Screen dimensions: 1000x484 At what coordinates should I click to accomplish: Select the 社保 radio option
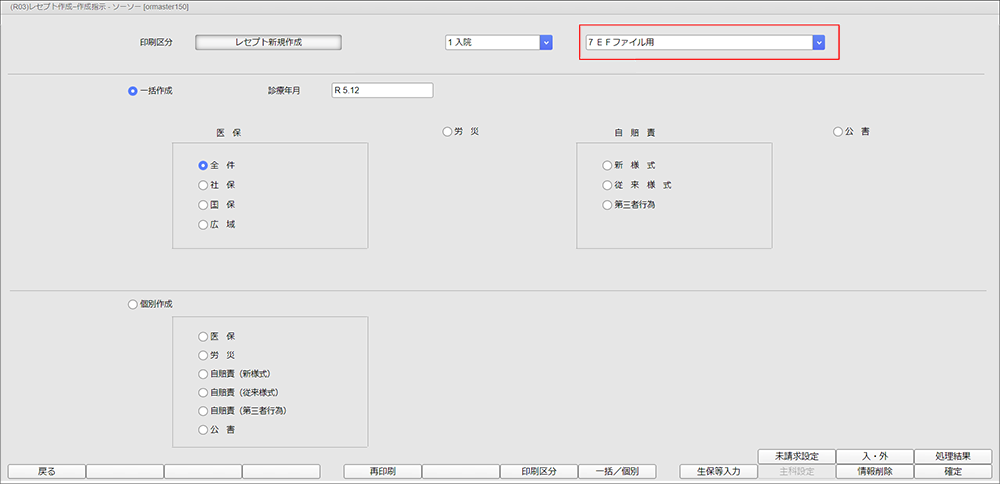click(203, 185)
